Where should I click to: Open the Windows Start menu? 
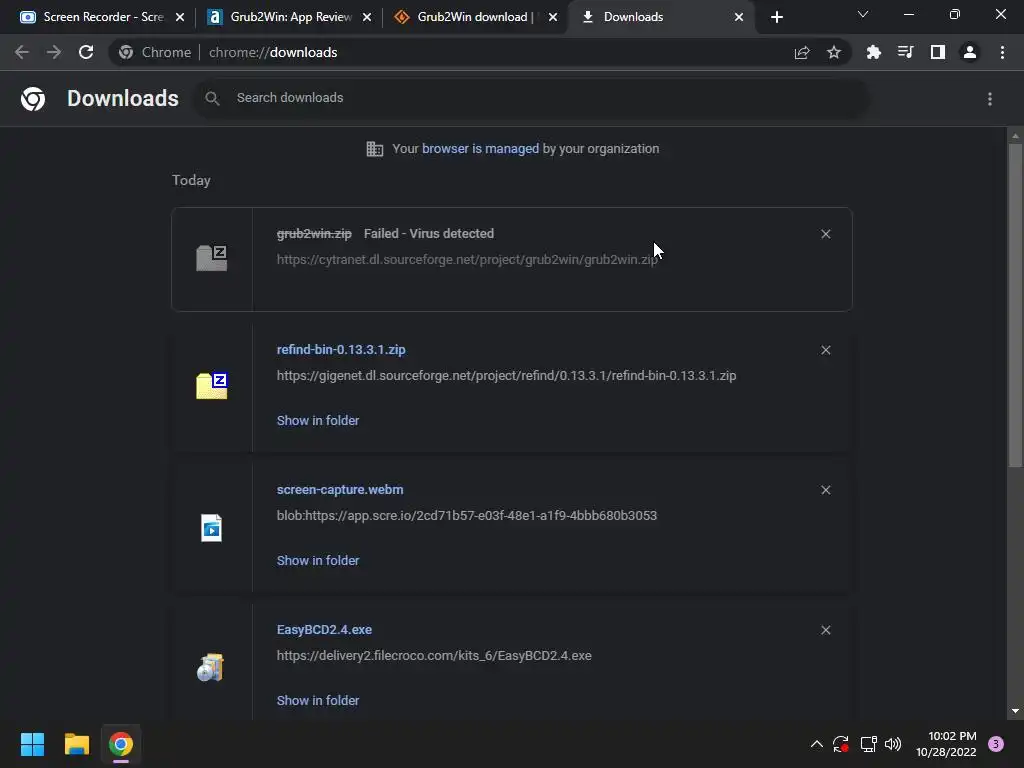(32, 744)
